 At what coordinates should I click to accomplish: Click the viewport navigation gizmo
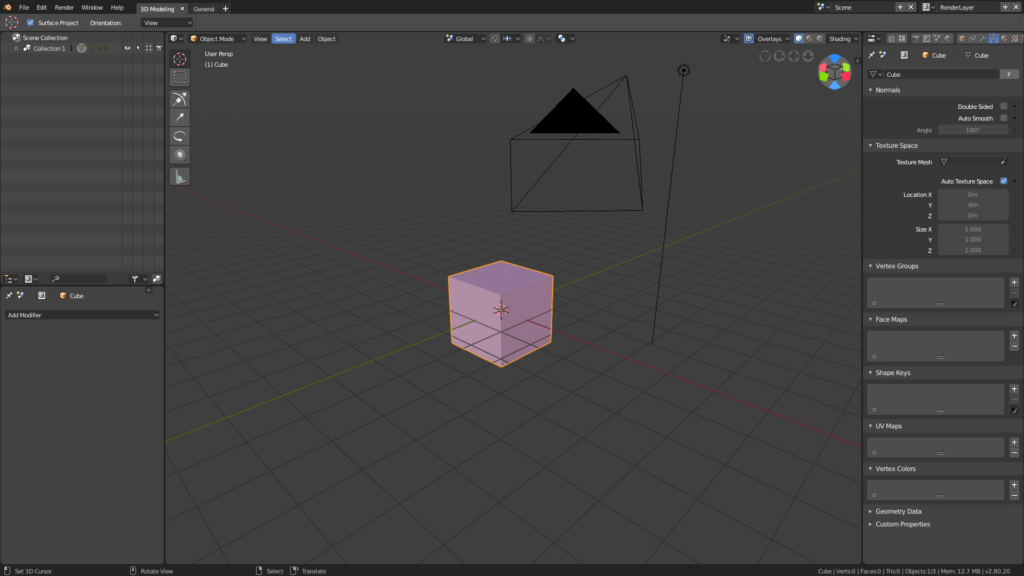pyautogui.click(x=834, y=71)
